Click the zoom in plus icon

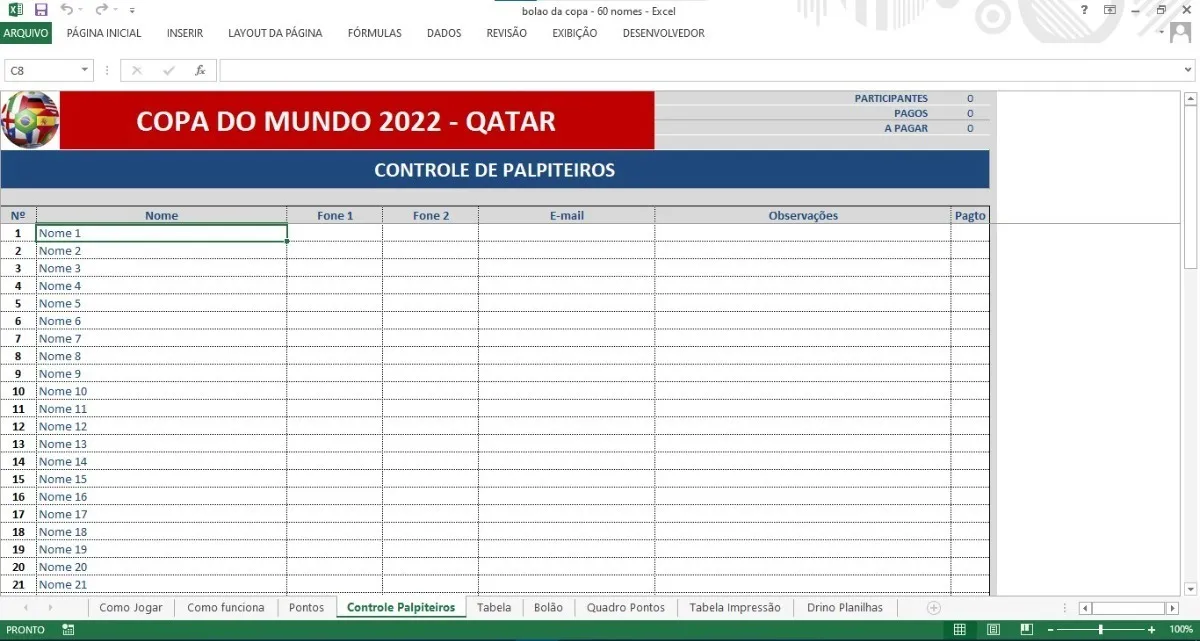coord(1151,630)
